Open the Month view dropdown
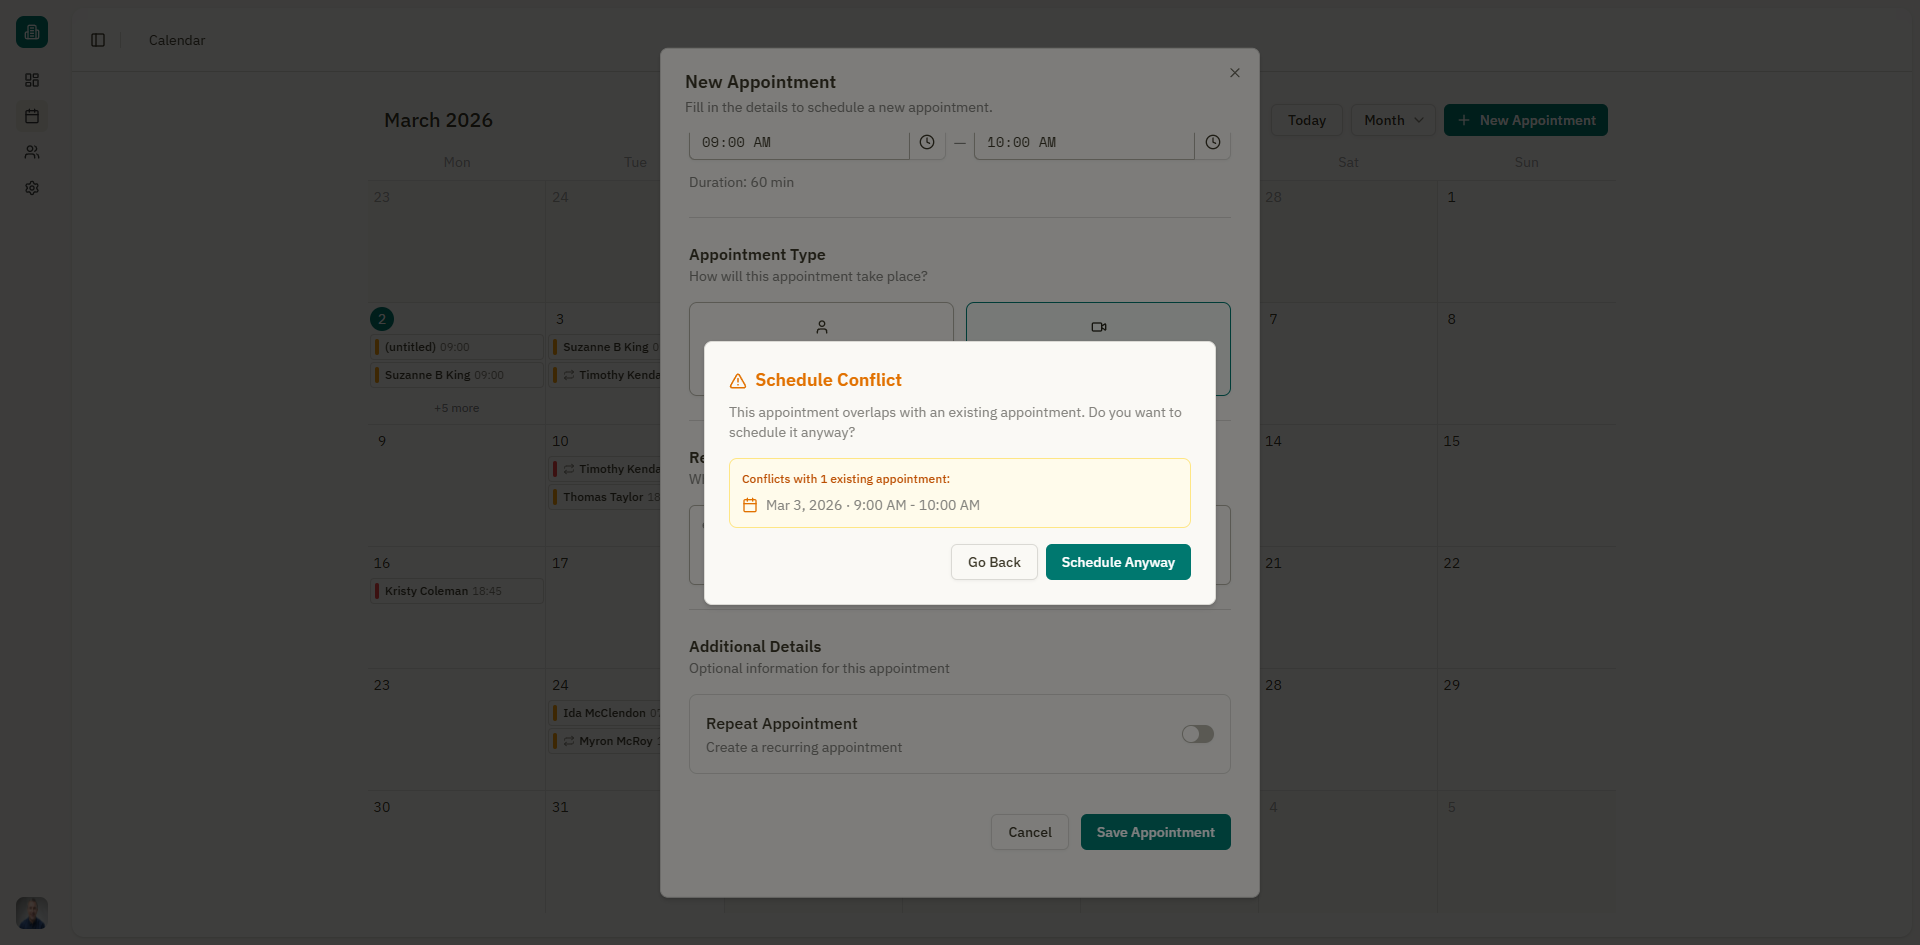The width and height of the screenshot is (1920, 945). 1392,120
